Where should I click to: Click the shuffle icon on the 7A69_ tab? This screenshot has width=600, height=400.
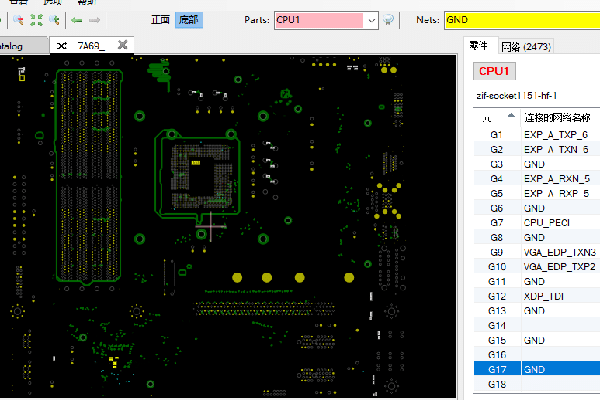(x=62, y=46)
